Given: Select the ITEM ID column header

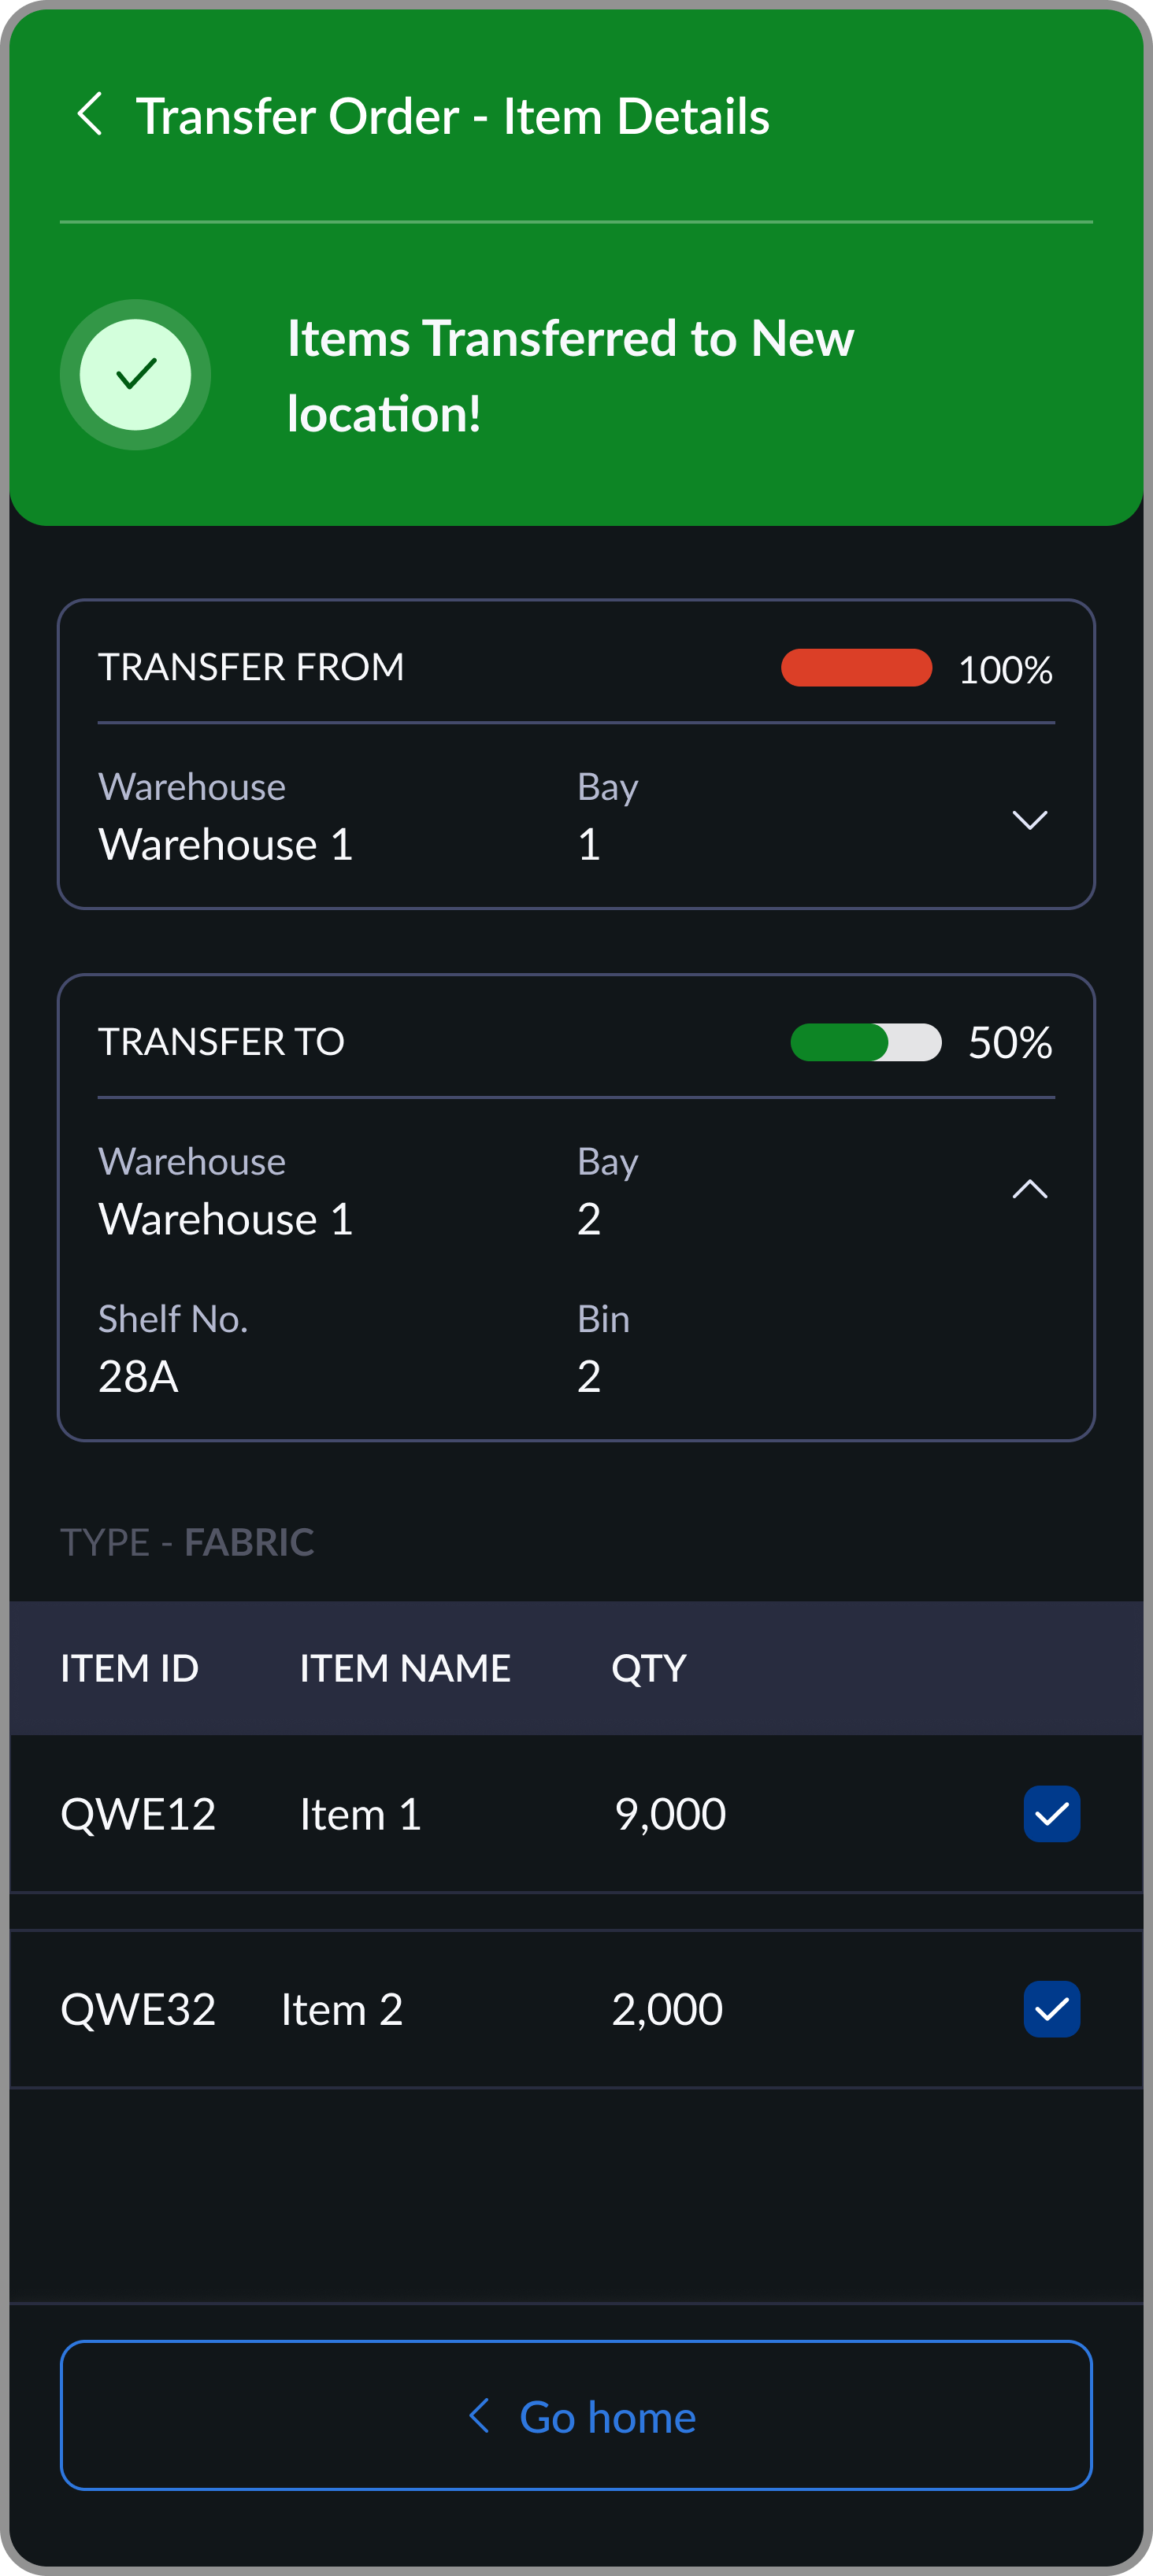Looking at the screenshot, I should [129, 1668].
